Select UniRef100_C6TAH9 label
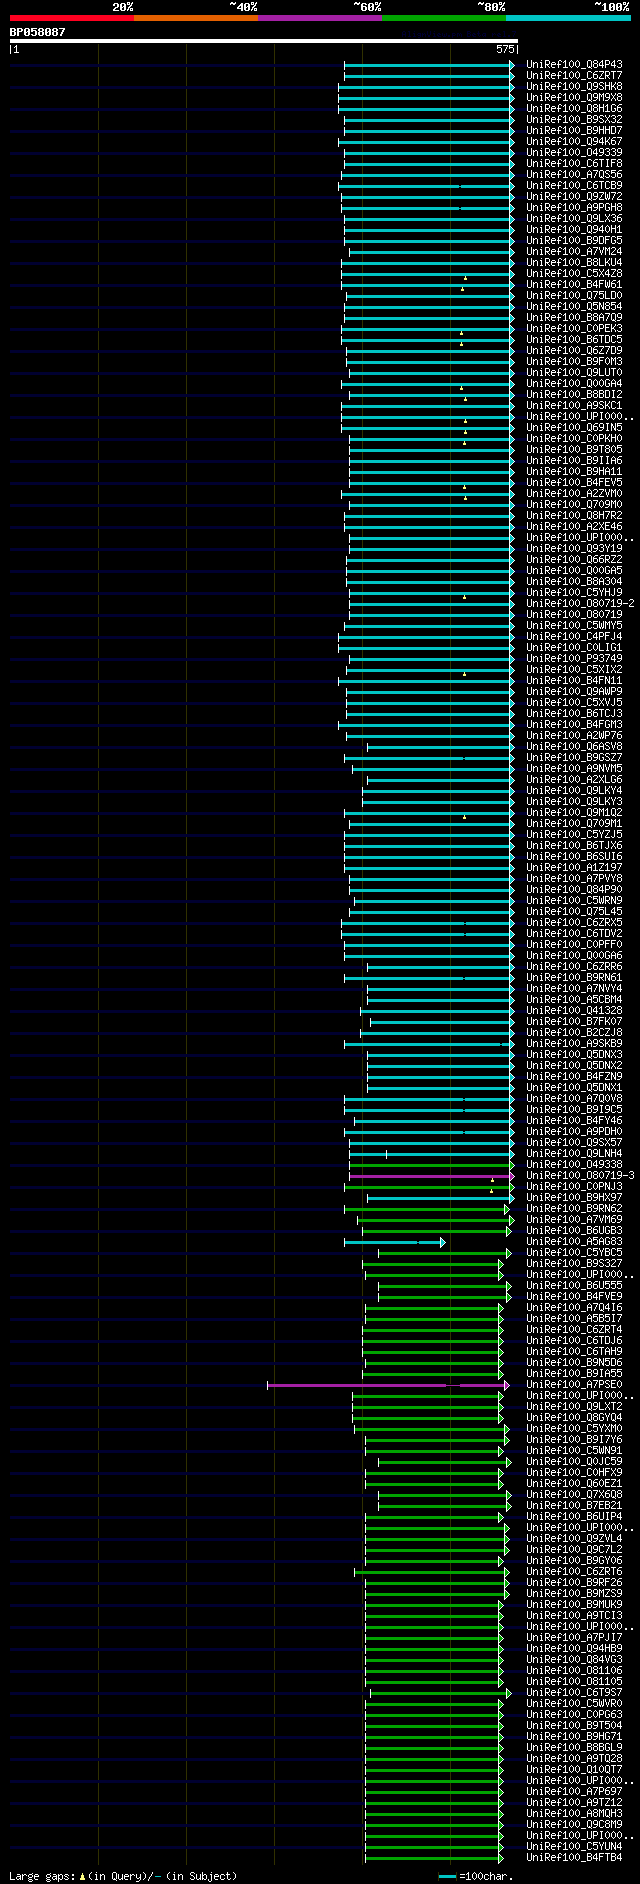The height and width of the screenshot is (1884, 640). coord(574,1352)
